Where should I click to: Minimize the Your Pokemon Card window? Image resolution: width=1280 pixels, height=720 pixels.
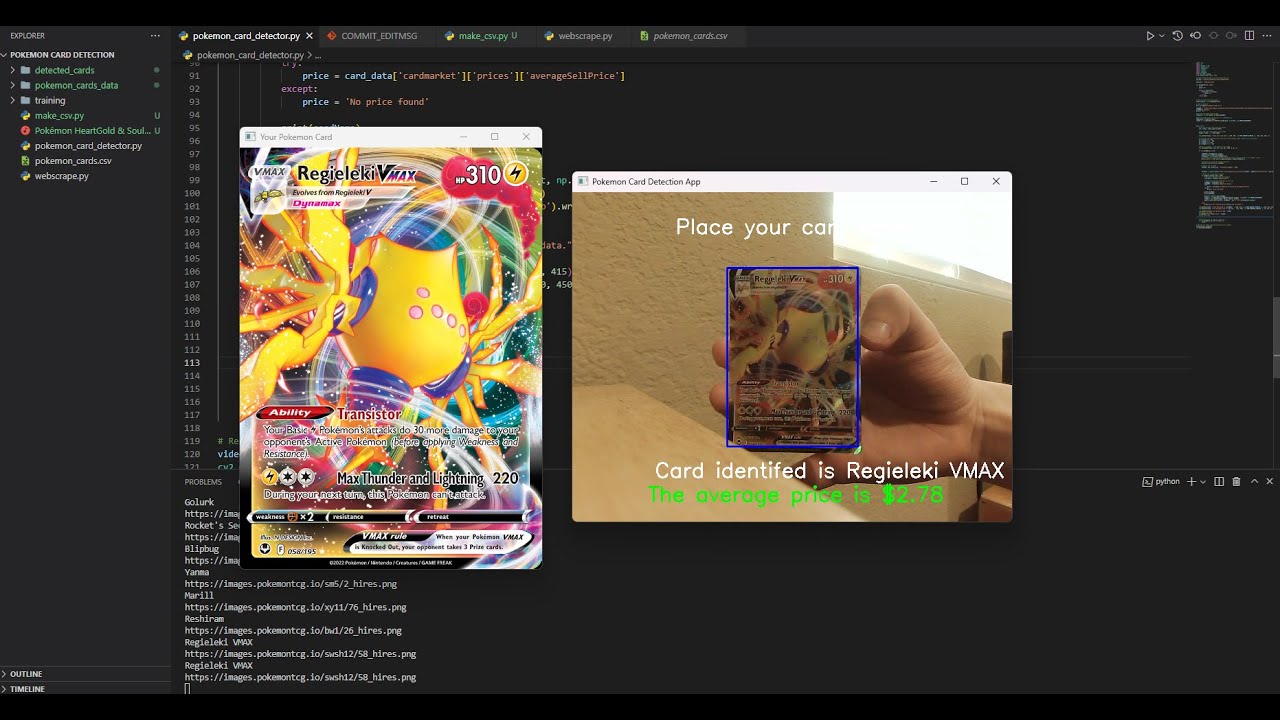point(463,137)
